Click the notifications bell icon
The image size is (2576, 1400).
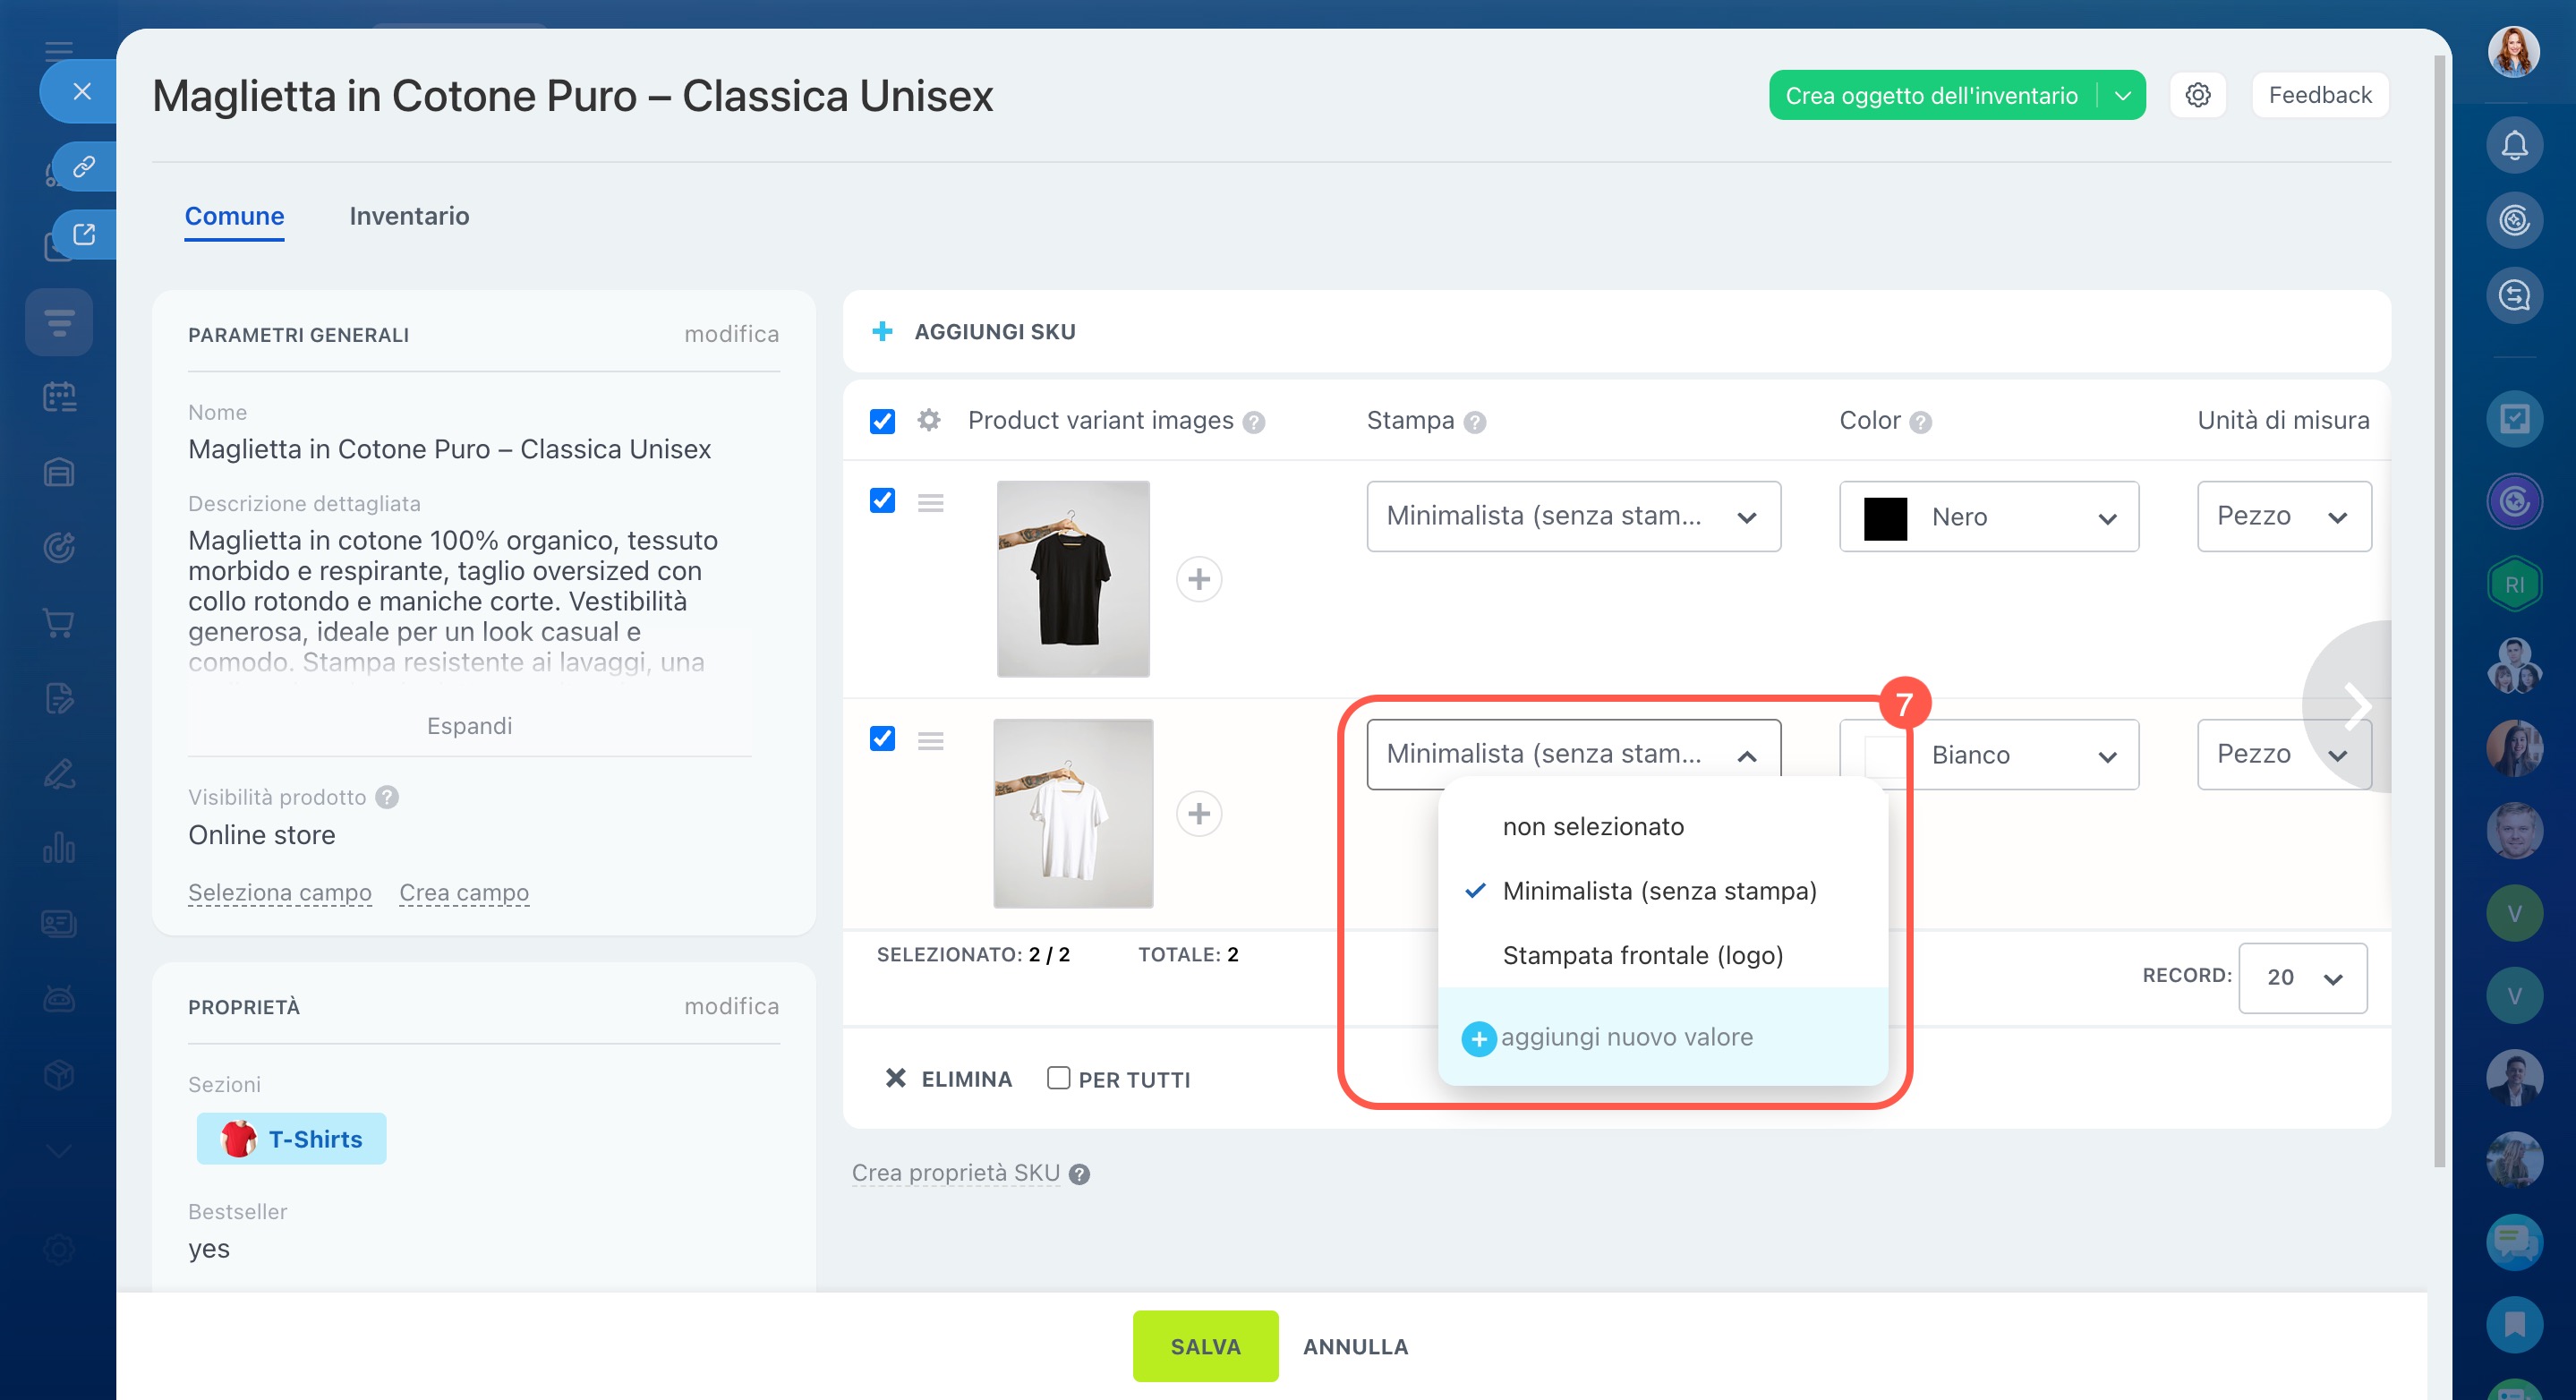tap(2513, 146)
